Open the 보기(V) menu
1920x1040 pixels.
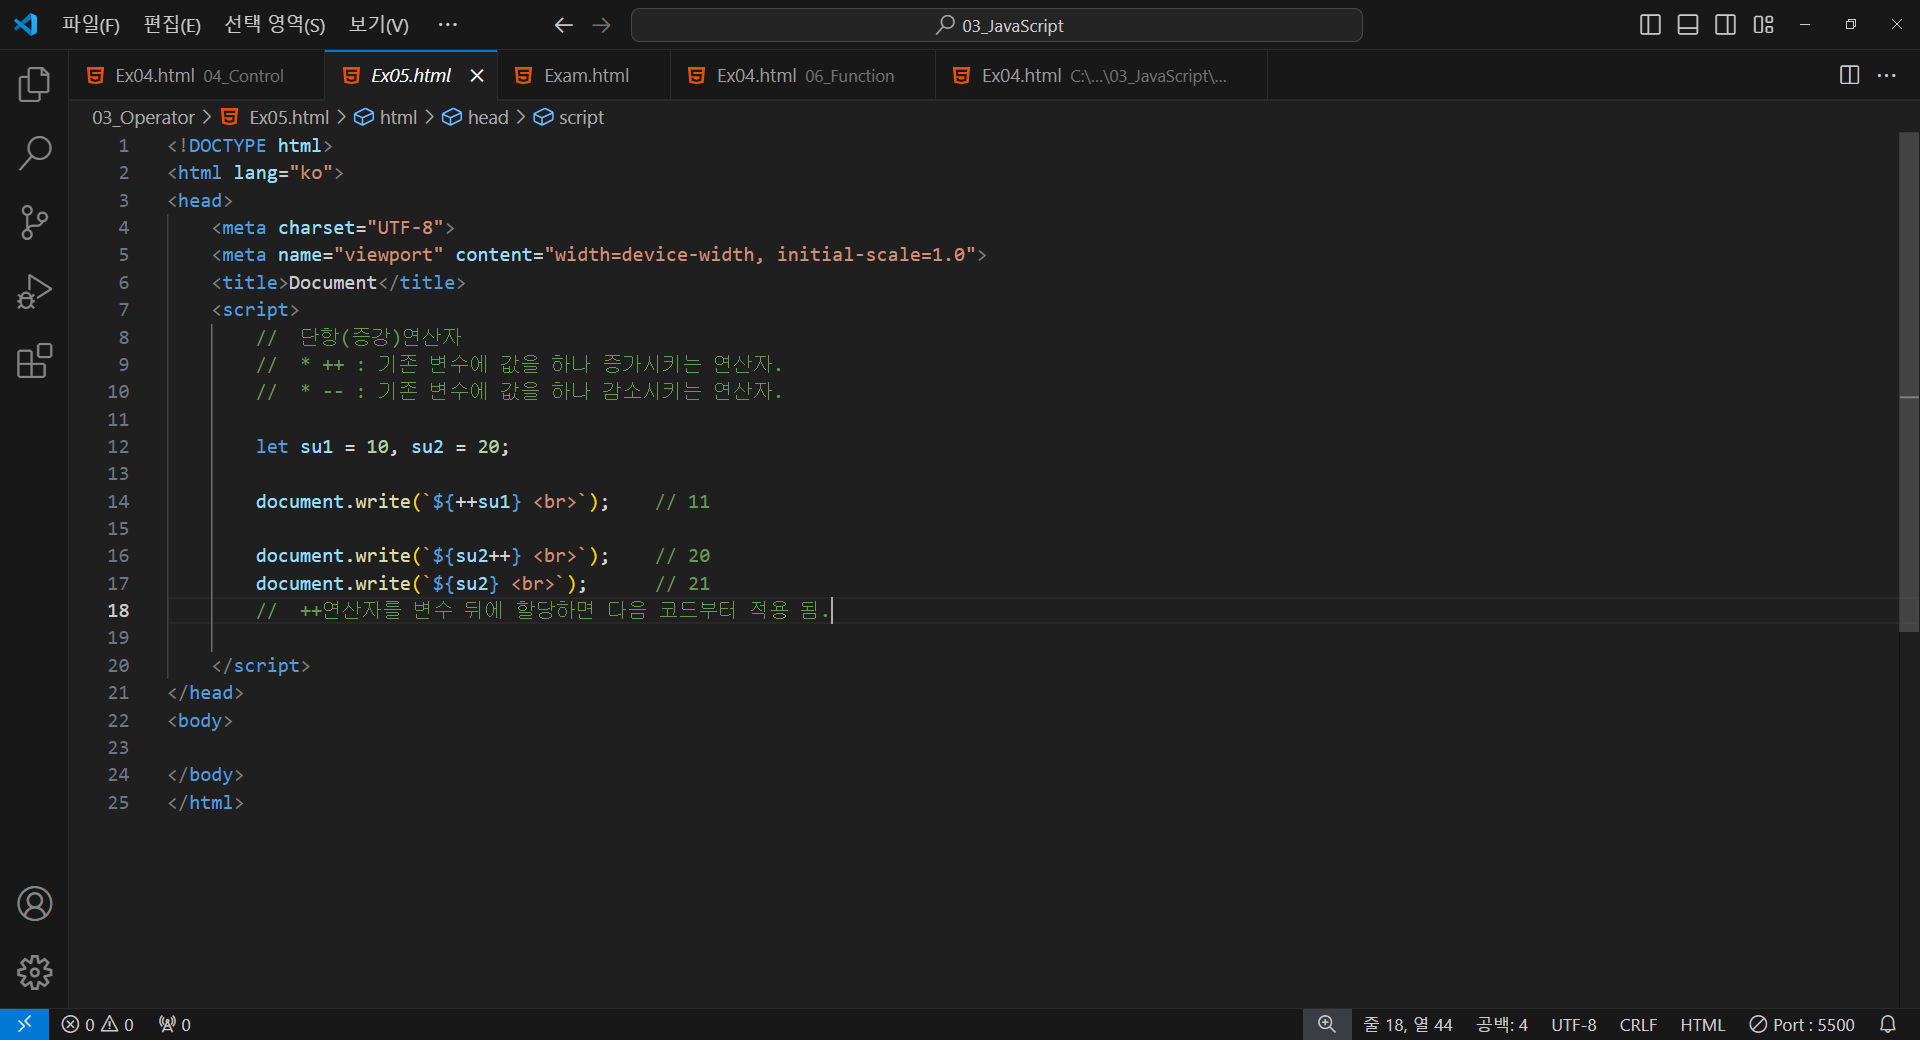(x=378, y=25)
